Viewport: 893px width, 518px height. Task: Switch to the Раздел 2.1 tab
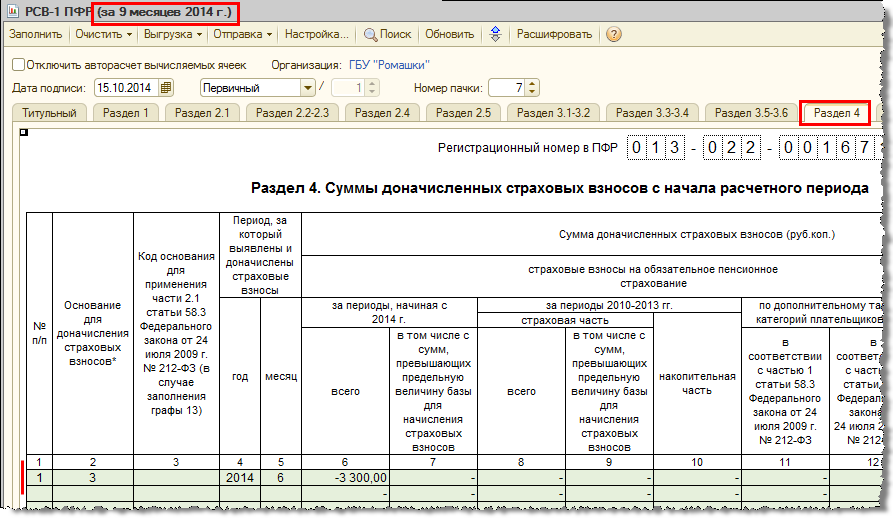202,113
